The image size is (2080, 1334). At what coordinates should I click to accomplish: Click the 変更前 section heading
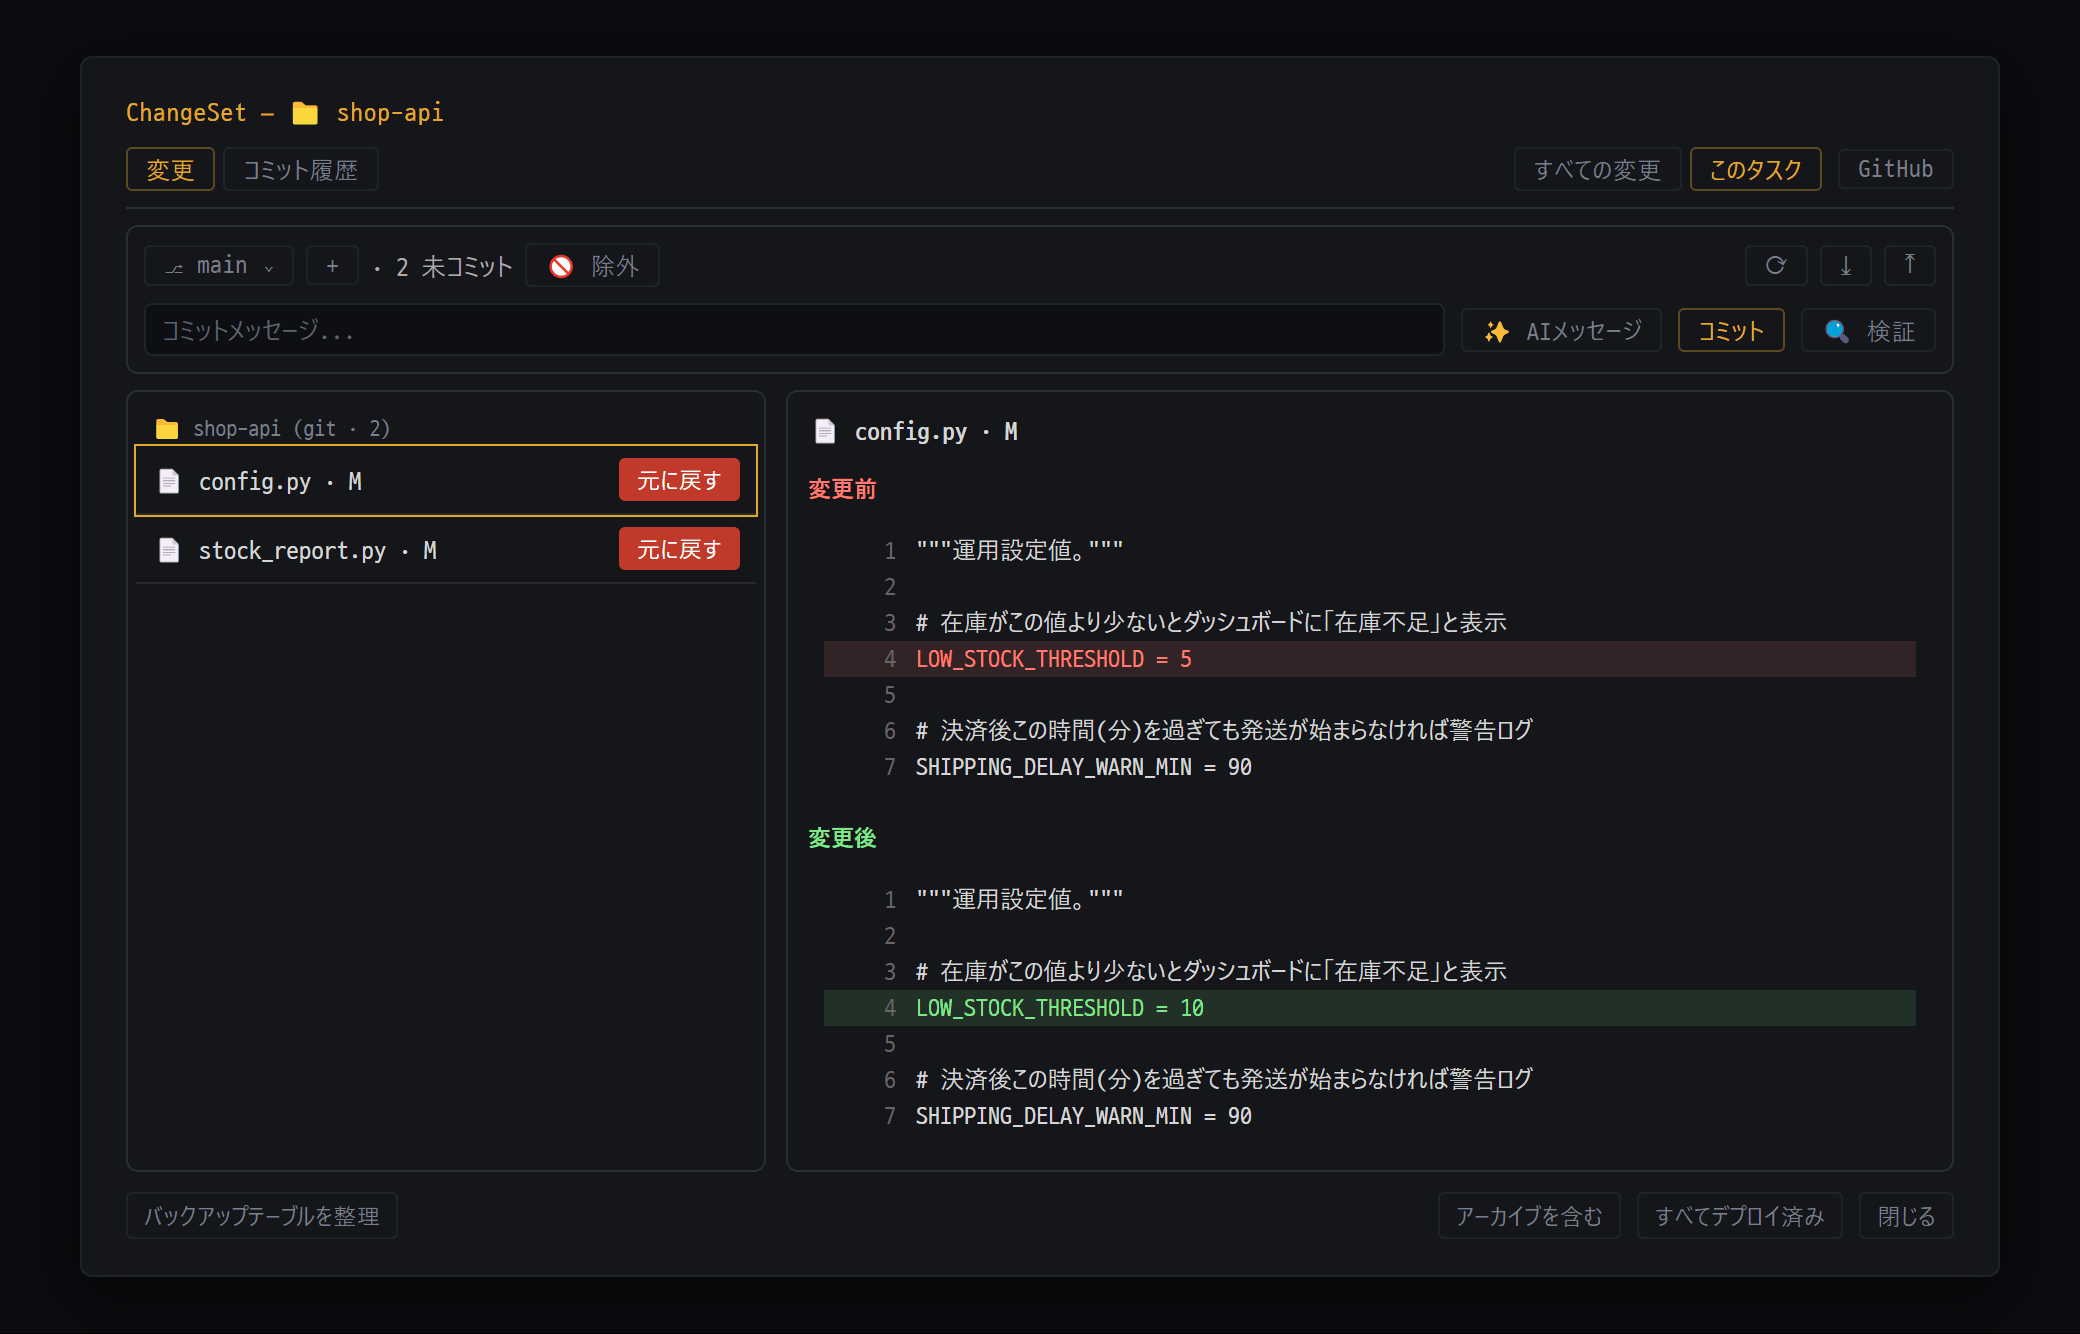pos(842,489)
